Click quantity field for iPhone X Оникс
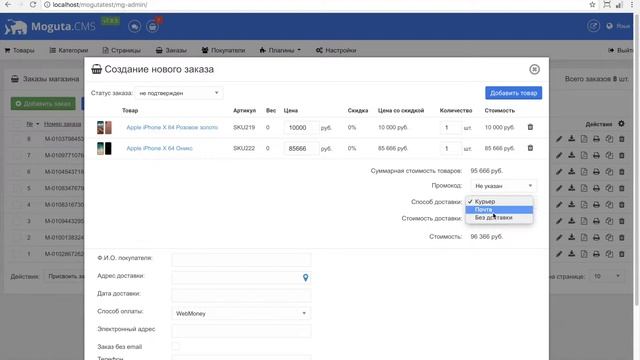 [x=451, y=149]
